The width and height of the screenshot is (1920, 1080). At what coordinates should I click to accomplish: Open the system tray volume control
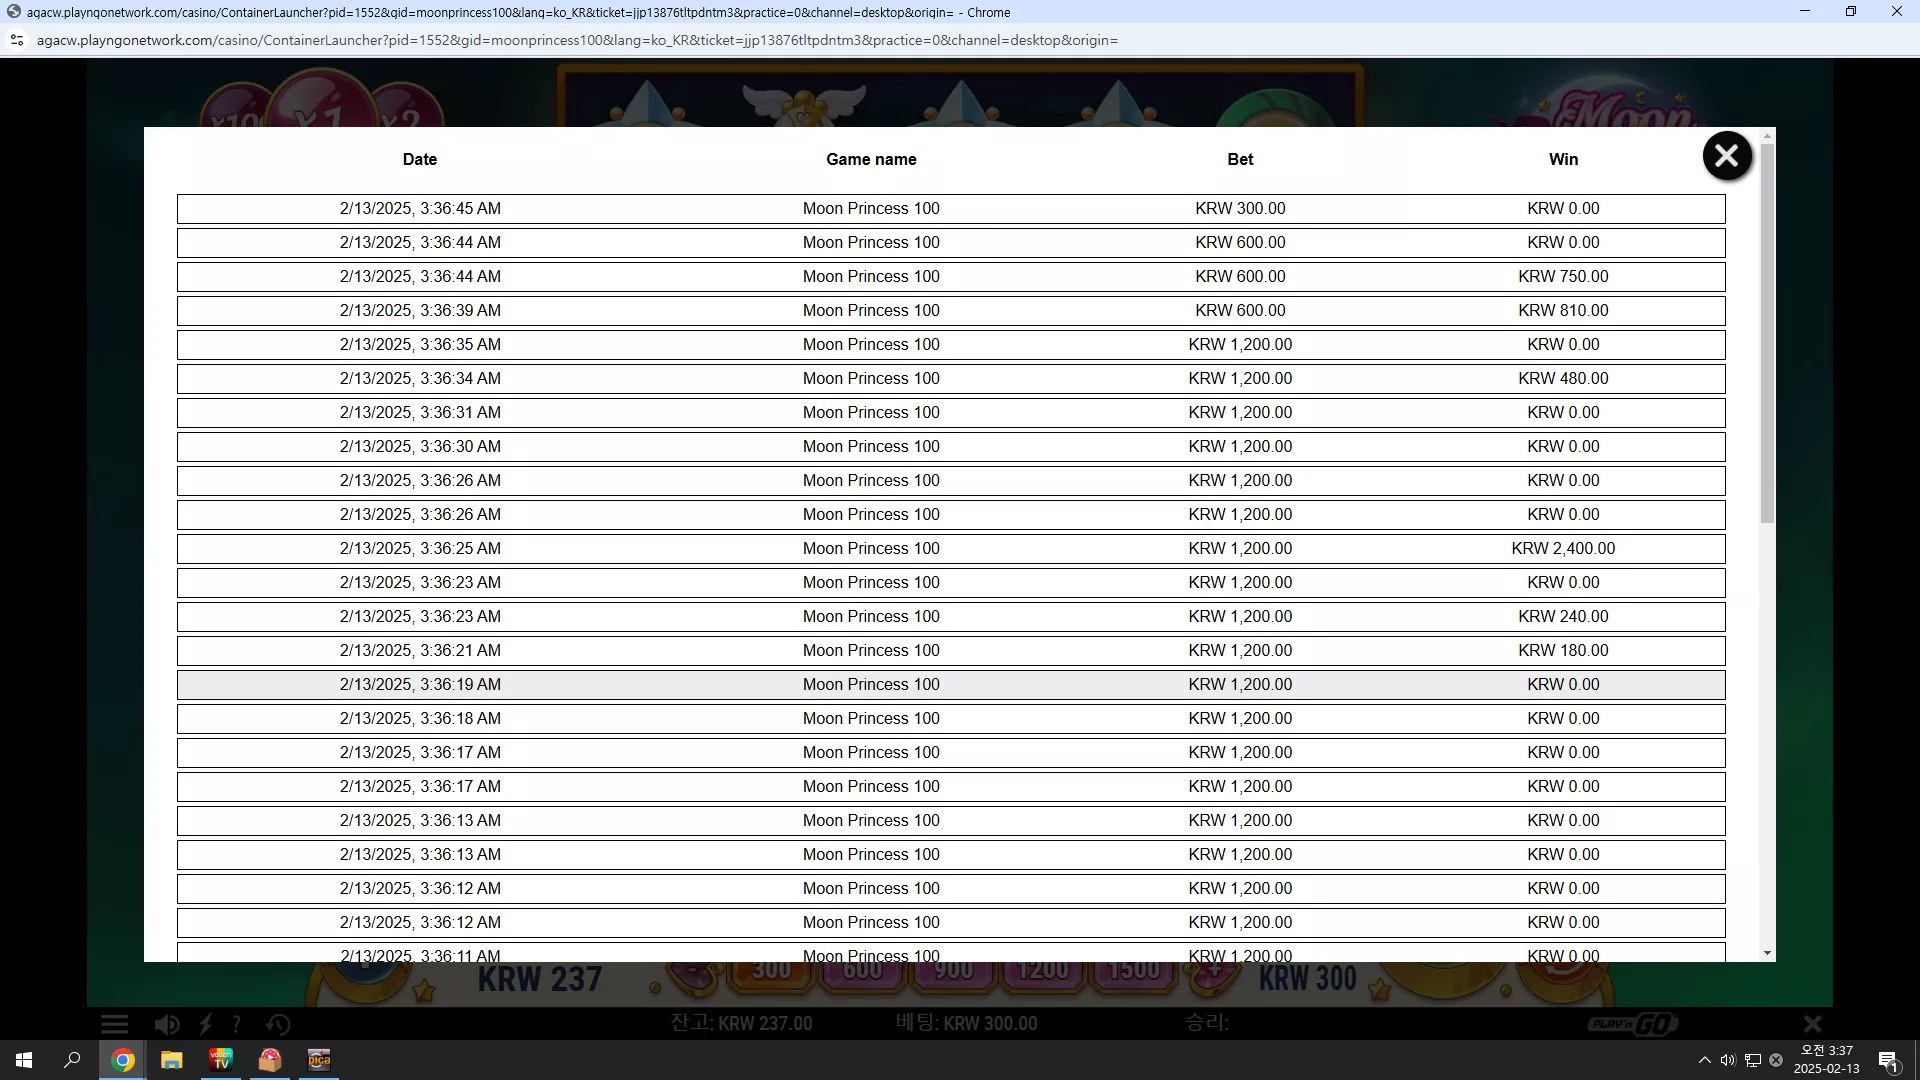coord(1728,1060)
